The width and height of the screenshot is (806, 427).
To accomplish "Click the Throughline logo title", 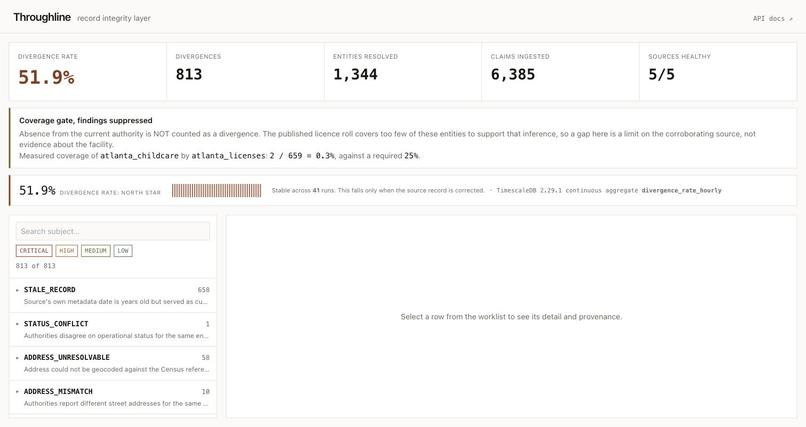I will click(x=42, y=17).
